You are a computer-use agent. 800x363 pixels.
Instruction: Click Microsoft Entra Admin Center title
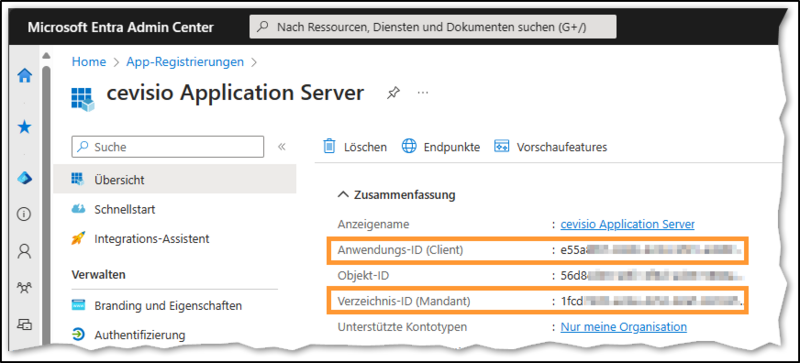coord(120,27)
